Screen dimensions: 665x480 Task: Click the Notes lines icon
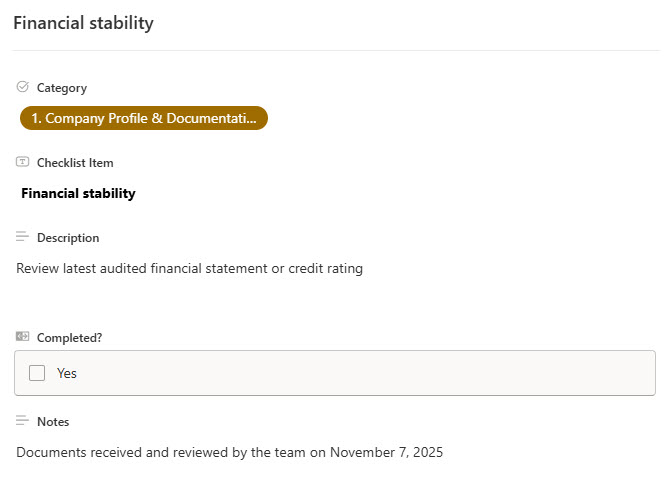23,421
